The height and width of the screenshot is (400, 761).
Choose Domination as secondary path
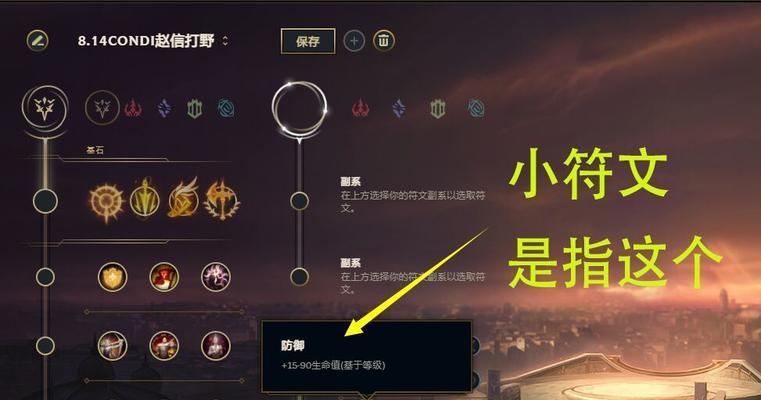click(x=360, y=108)
